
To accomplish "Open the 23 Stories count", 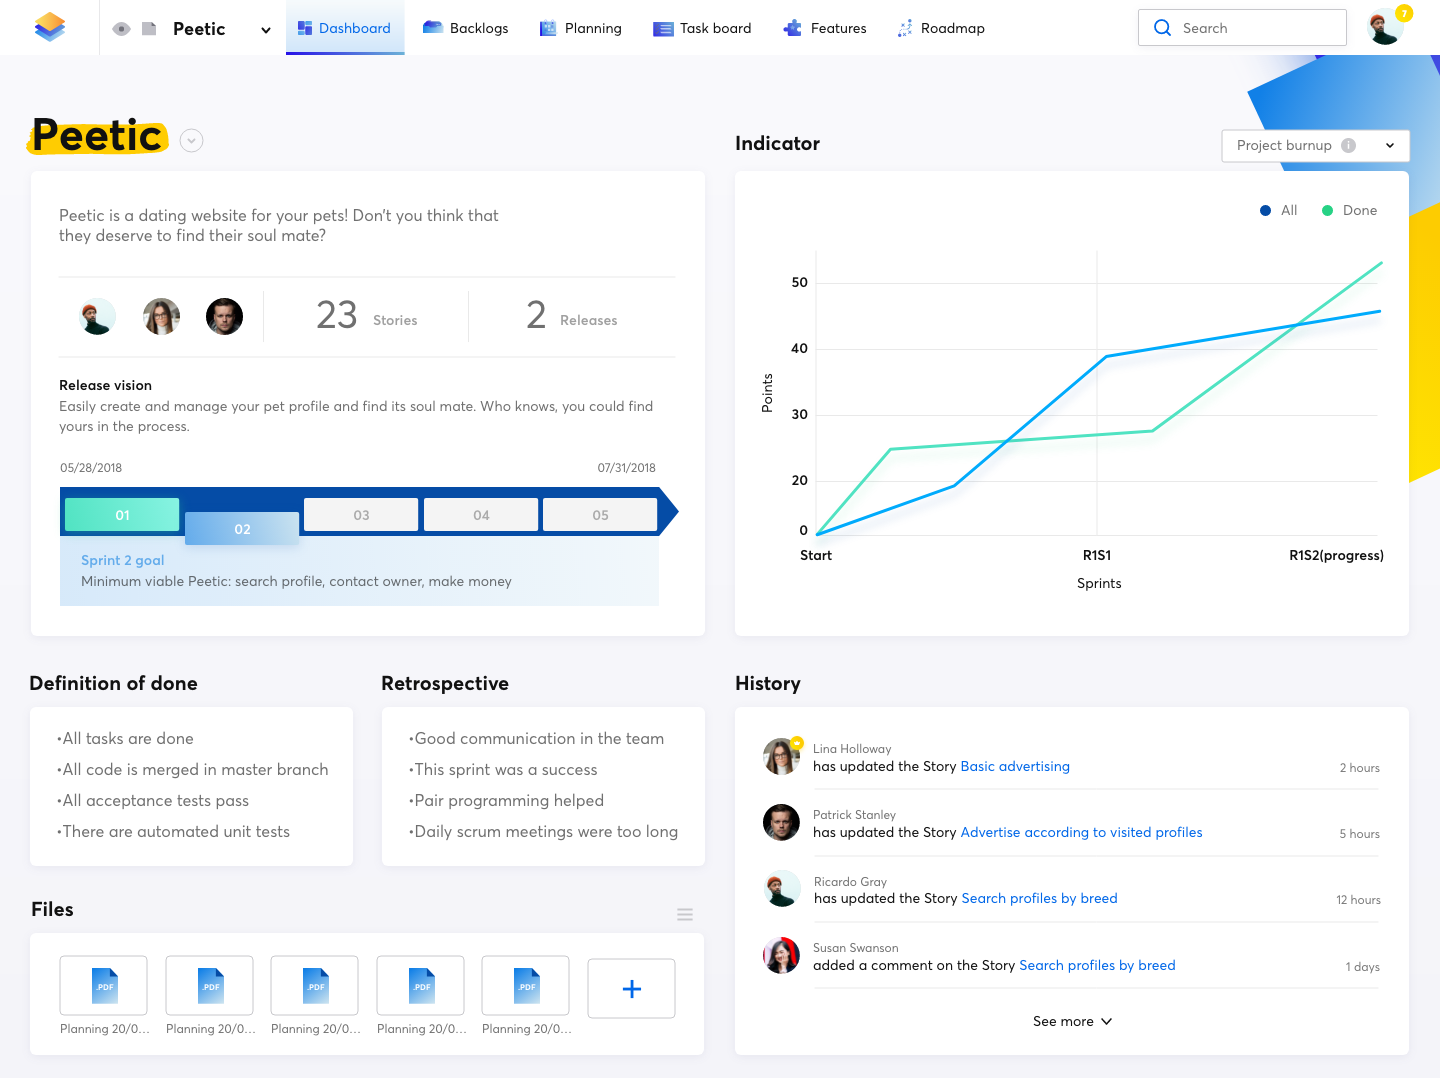I will pos(366,316).
